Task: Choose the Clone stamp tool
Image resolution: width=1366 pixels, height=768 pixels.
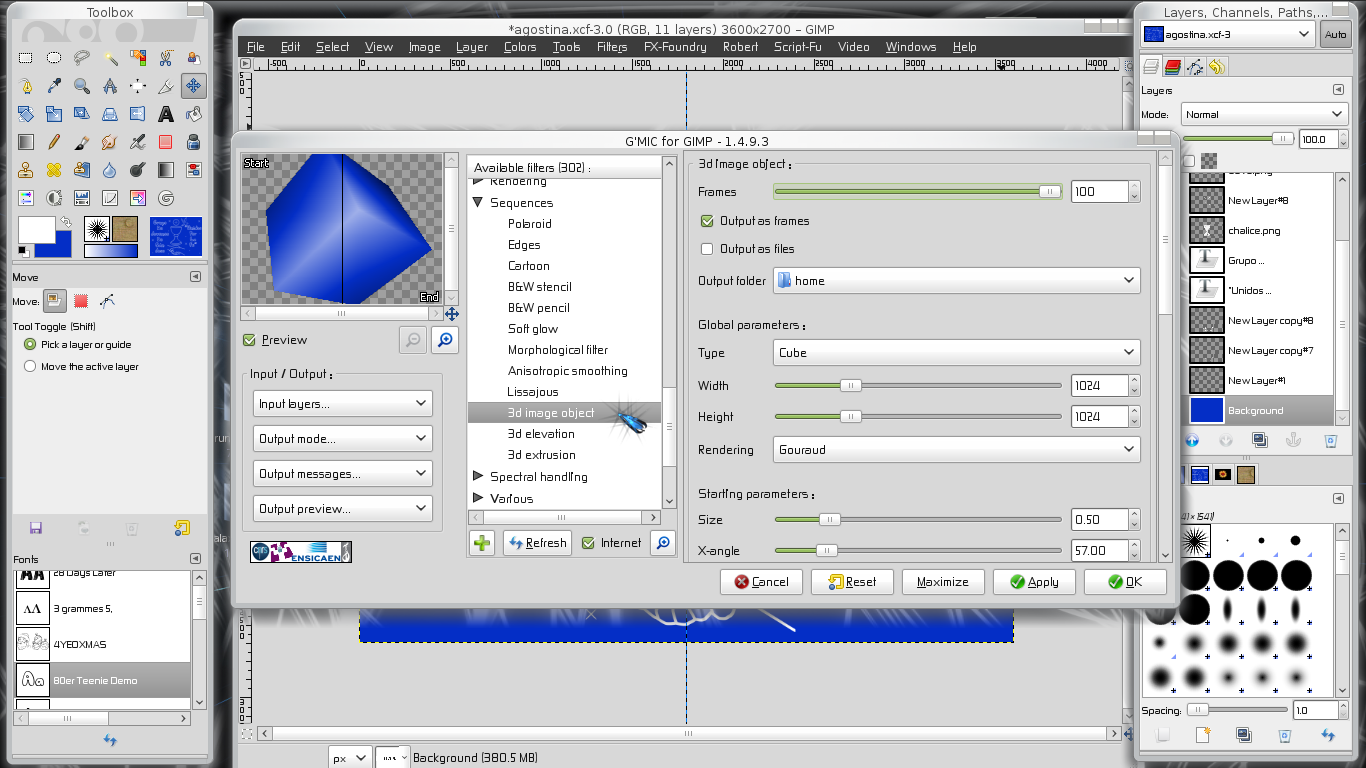Action: (x=26, y=170)
